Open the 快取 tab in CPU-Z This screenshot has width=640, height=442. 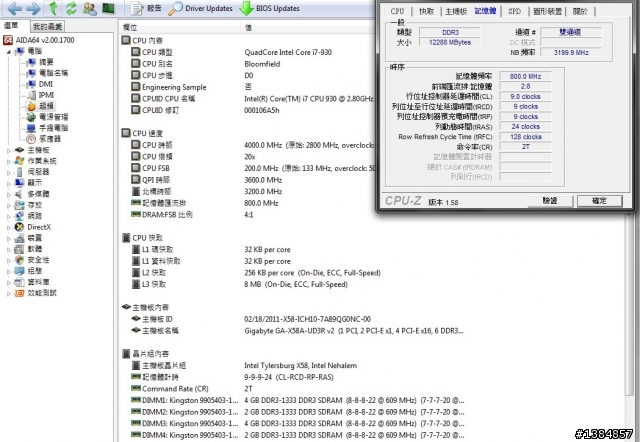pos(426,11)
